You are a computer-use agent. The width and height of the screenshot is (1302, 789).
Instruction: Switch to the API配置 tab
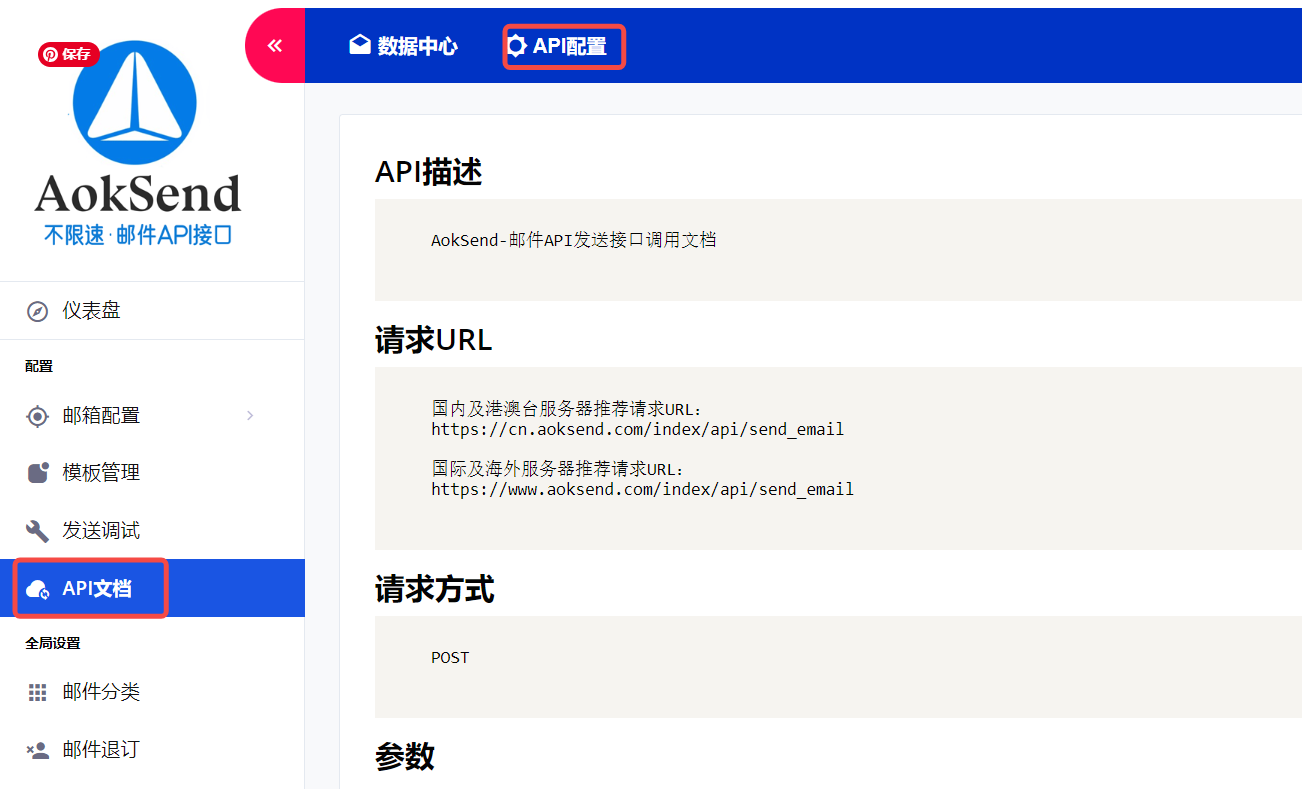[x=569, y=46]
